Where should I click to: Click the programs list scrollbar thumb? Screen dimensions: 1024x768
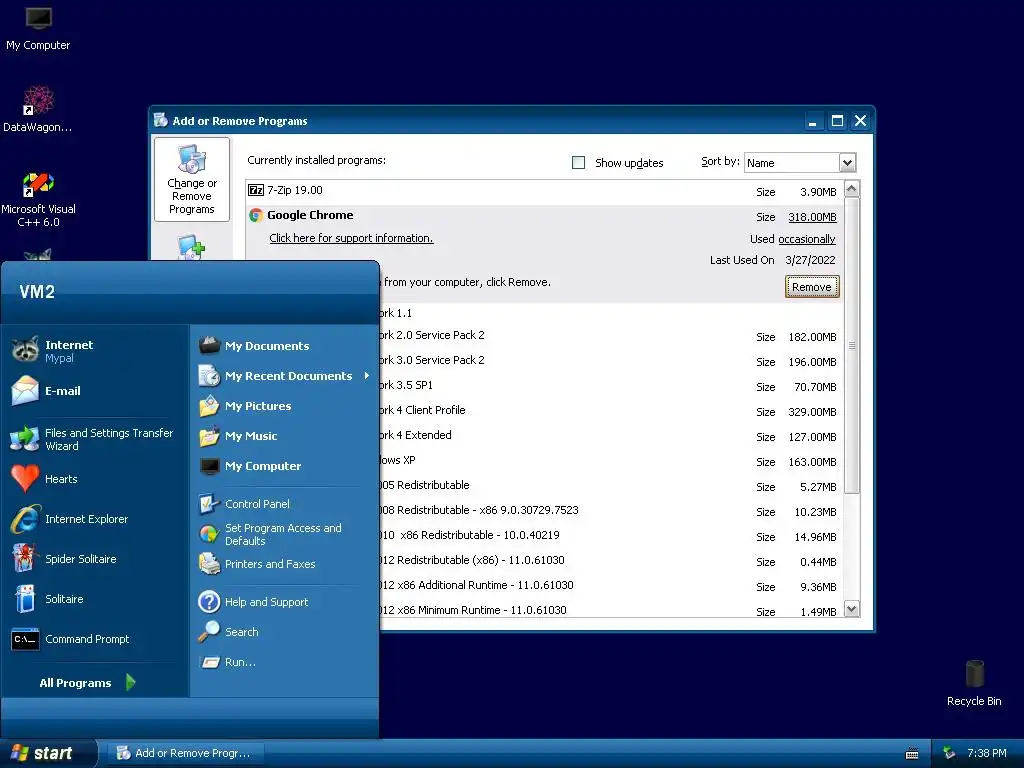[852, 345]
